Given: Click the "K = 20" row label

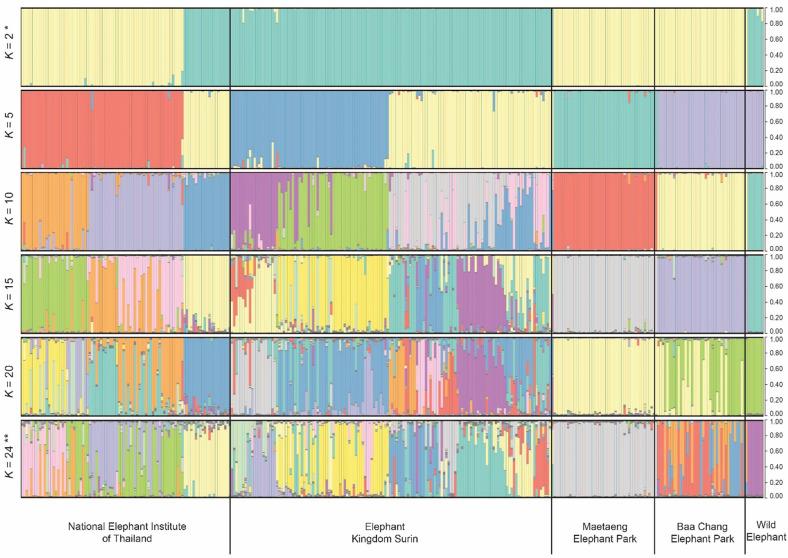Looking at the screenshot, I should click(x=10, y=376).
